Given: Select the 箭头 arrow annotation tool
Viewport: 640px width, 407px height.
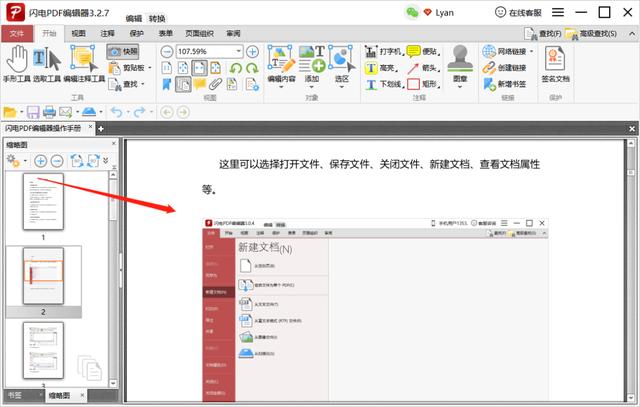Looking at the screenshot, I should click(423, 68).
